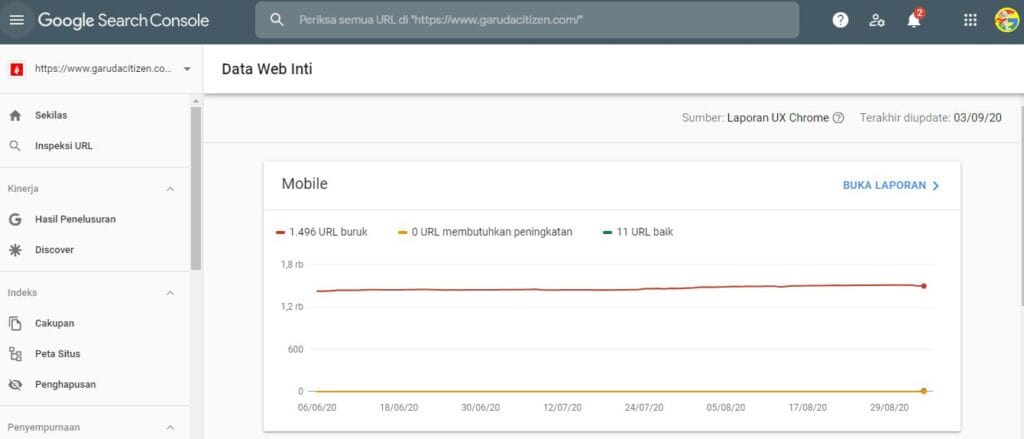The height and width of the screenshot is (439, 1024).
Task: Click the sidebar scroll up arrow
Action: [x=196, y=101]
